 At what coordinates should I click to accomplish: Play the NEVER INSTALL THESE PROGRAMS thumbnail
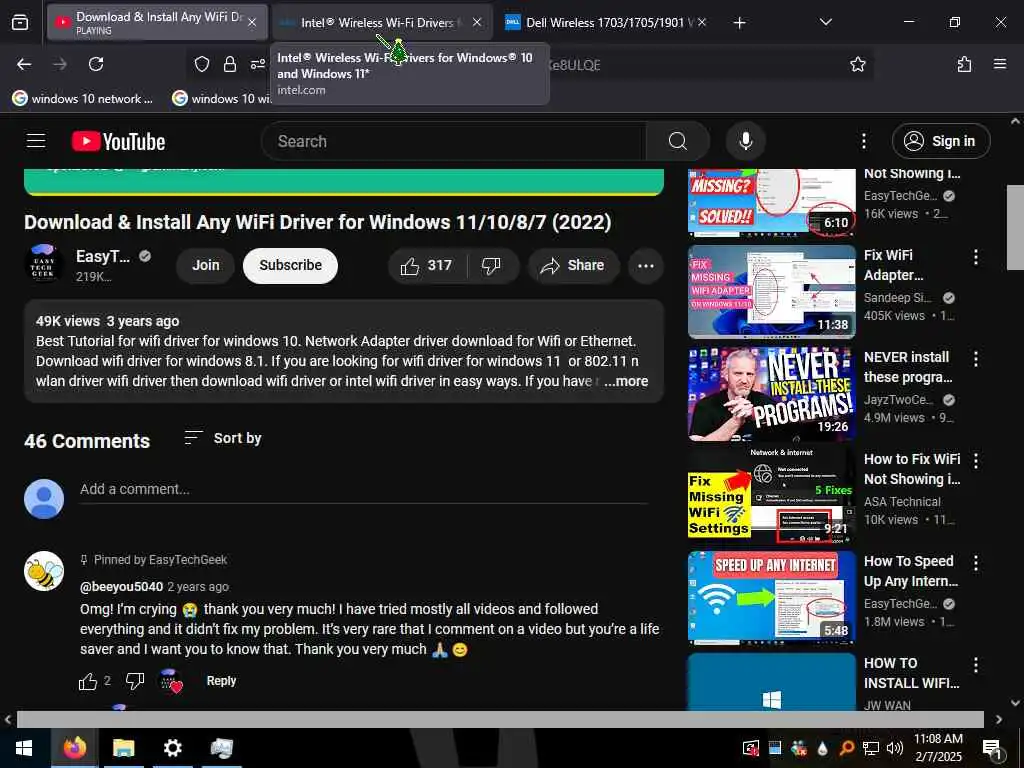[772, 394]
